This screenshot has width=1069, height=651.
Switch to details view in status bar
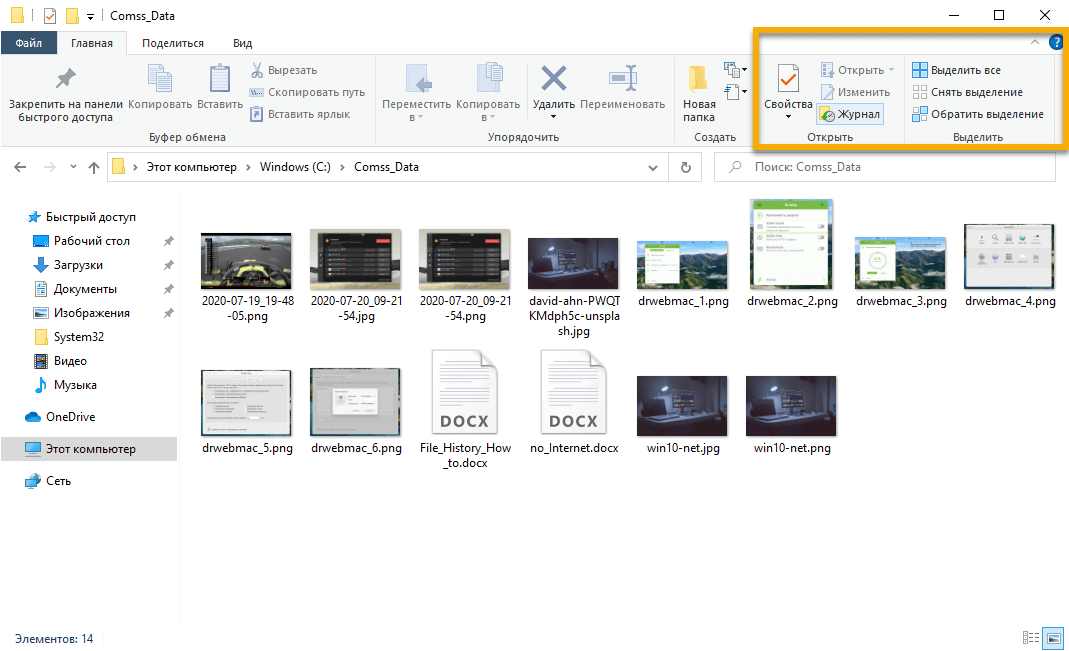pos(1031,638)
